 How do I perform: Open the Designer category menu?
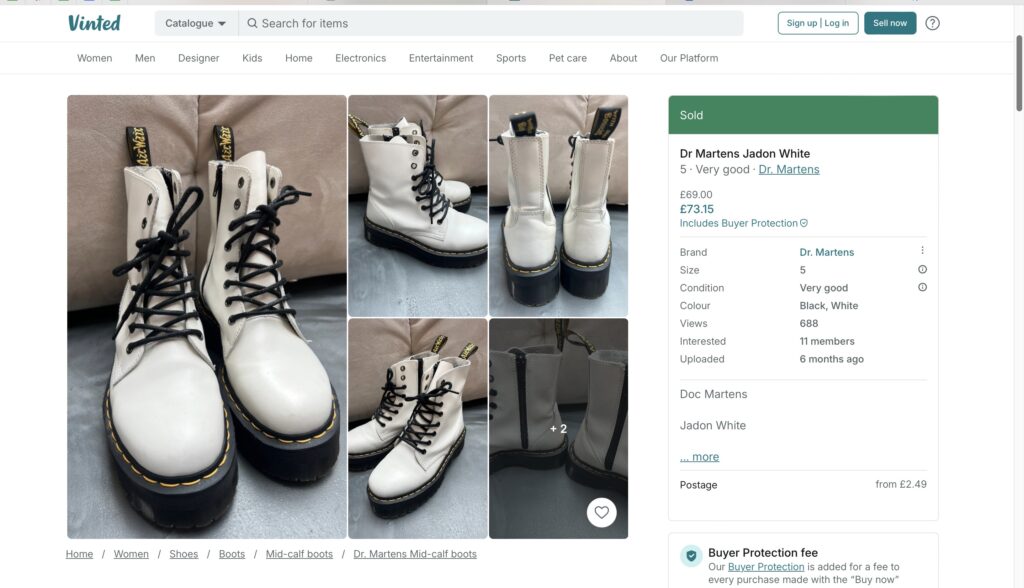click(x=199, y=58)
